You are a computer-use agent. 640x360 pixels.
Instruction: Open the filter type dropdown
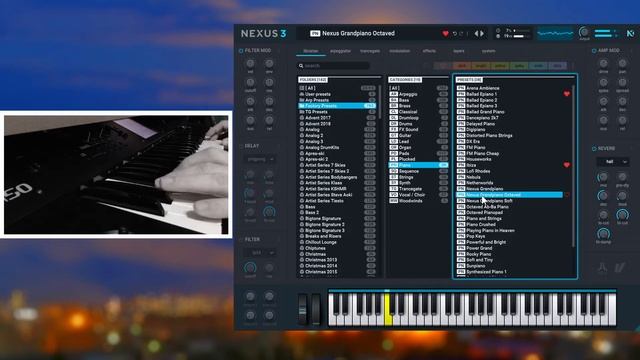coord(260,253)
